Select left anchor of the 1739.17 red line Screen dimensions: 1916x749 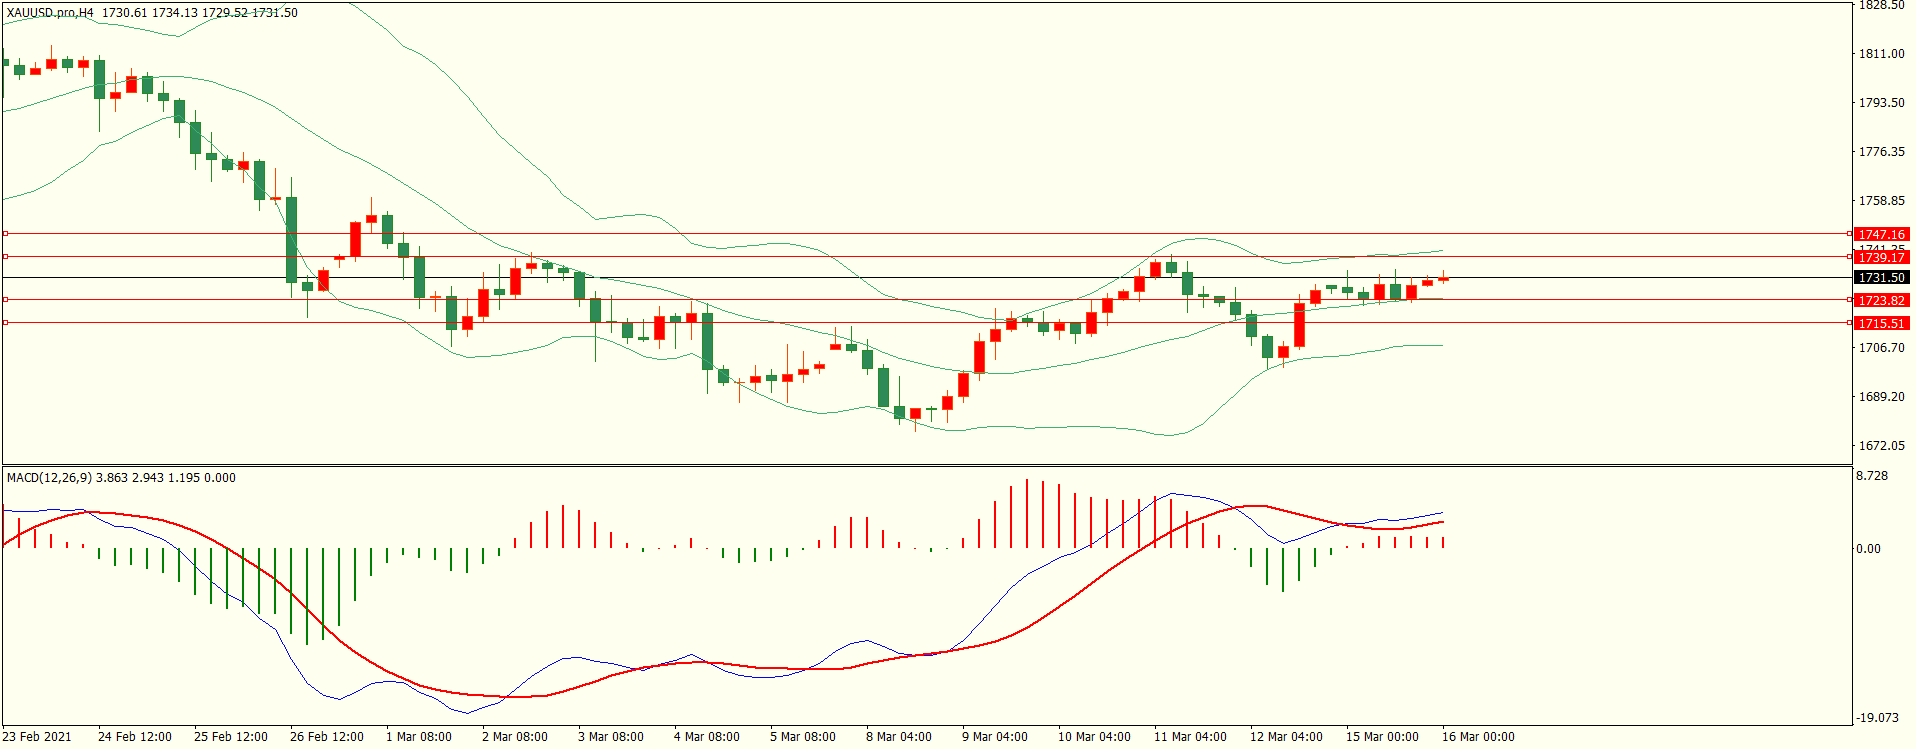5,257
